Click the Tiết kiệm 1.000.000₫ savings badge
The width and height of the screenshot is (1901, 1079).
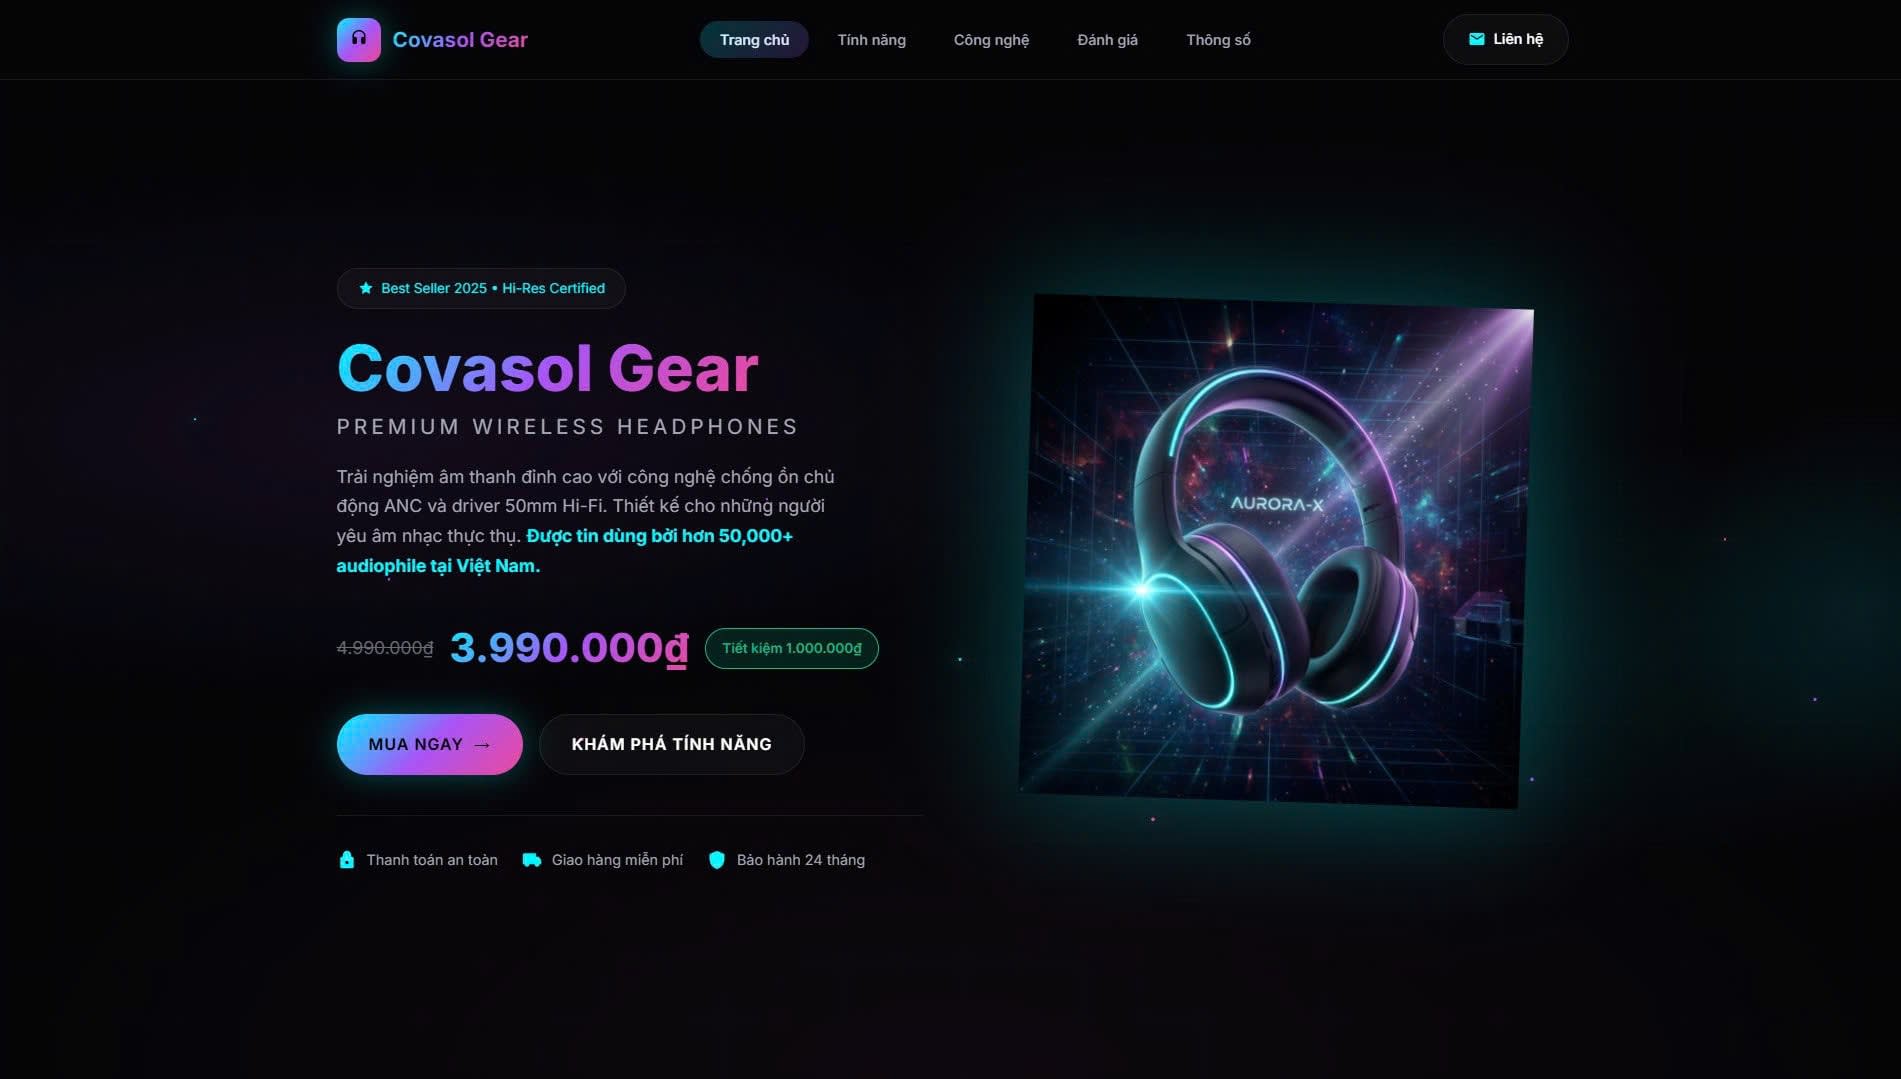[792, 648]
